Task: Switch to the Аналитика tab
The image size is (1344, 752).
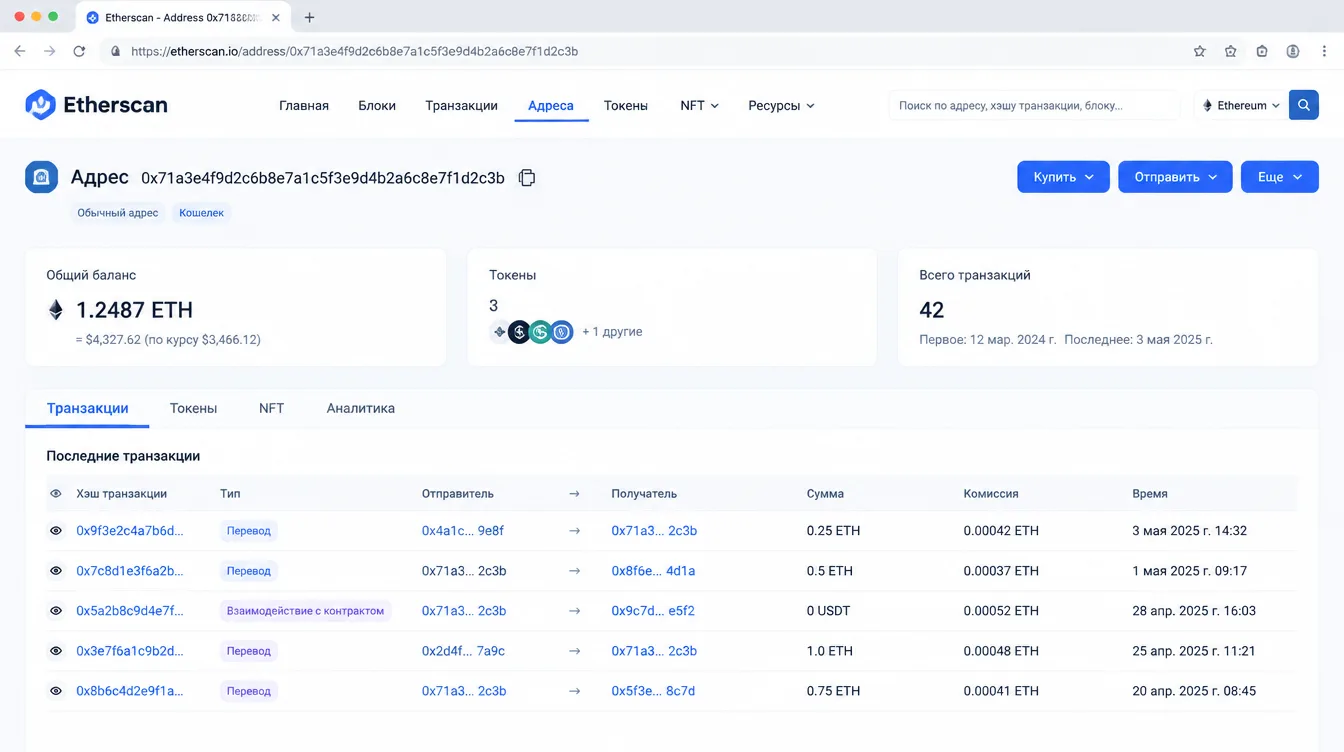Action: pyautogui.click(x=360, y=408)
